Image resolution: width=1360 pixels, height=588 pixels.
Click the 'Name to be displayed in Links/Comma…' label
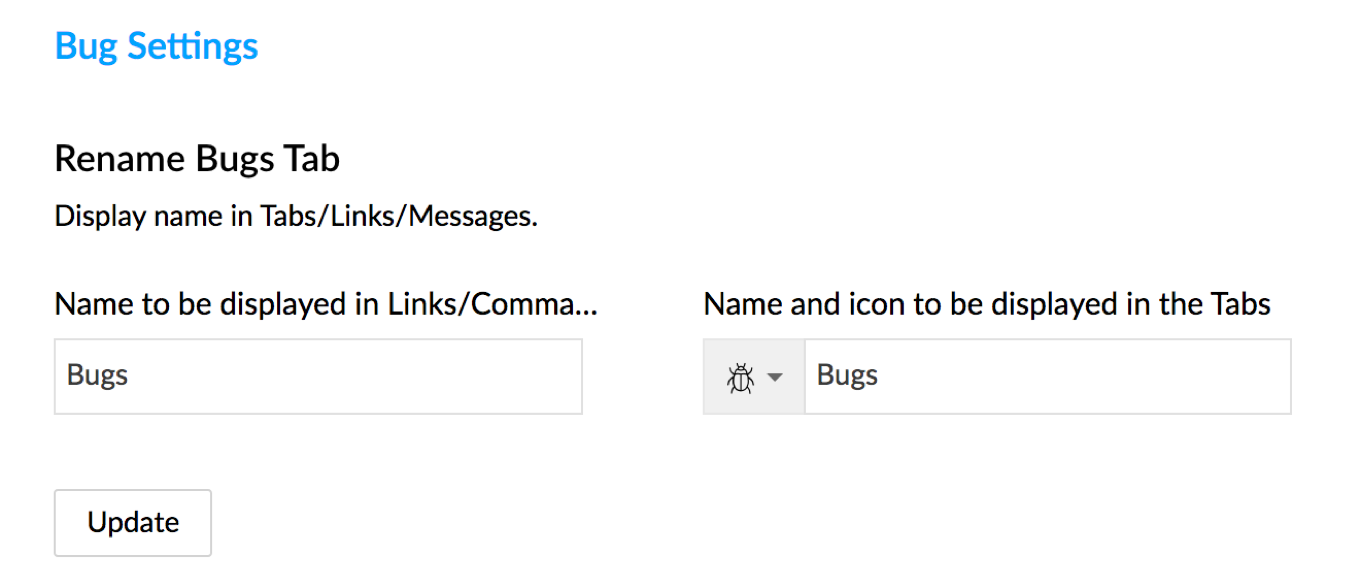(326, 304)
